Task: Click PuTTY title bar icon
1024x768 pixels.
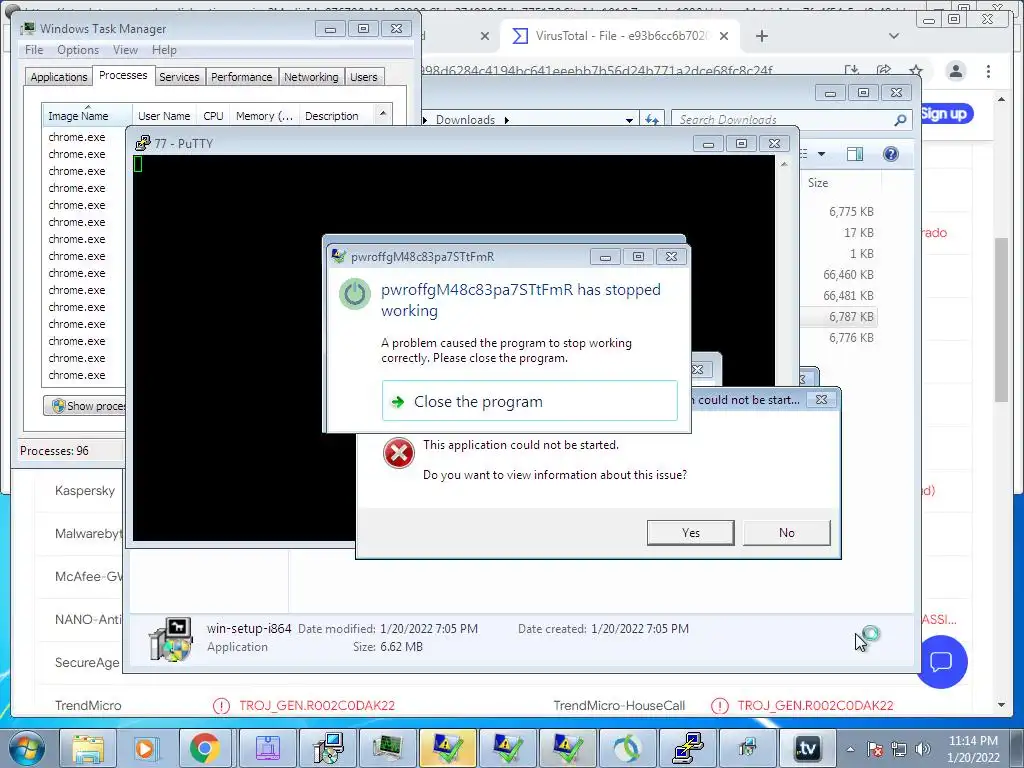Action: (142, 143)
